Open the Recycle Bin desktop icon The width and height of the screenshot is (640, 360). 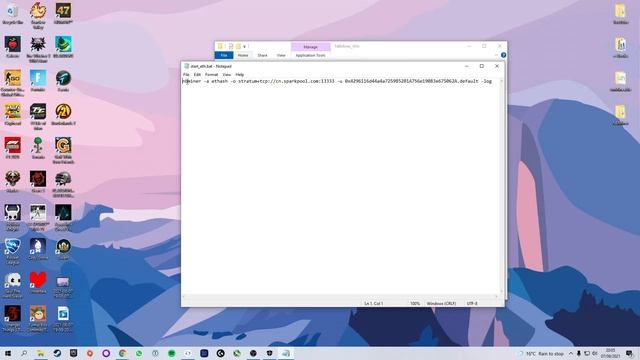13,13
